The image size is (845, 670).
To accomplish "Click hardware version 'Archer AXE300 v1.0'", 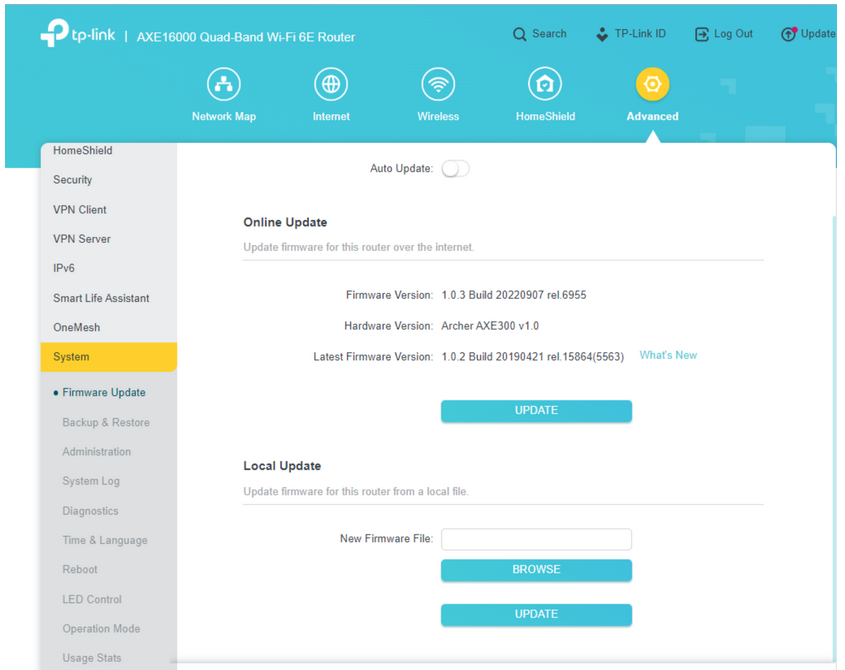I will [490, 326].
